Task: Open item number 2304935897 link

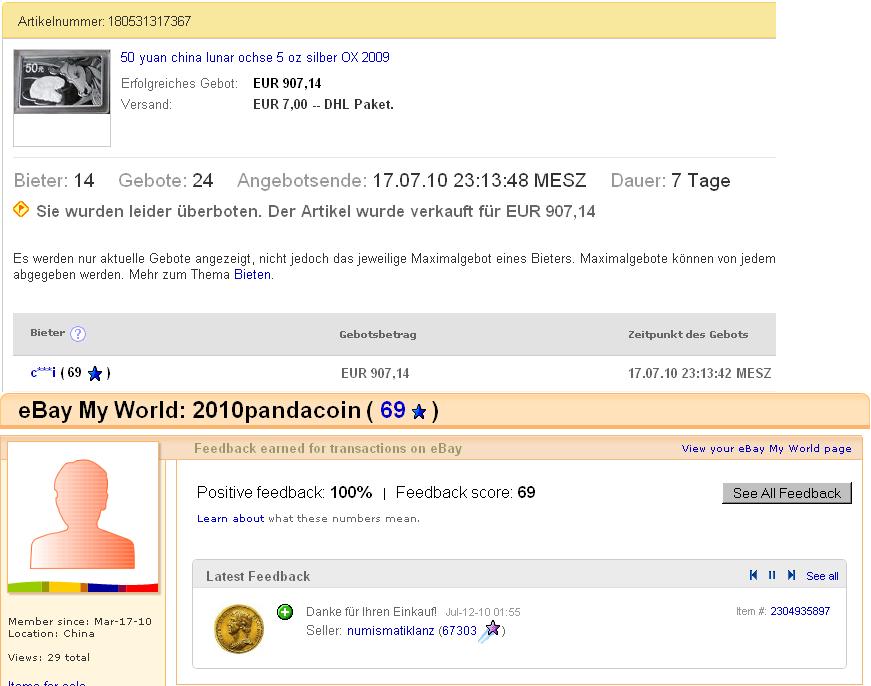Action: tap(800, 611)
